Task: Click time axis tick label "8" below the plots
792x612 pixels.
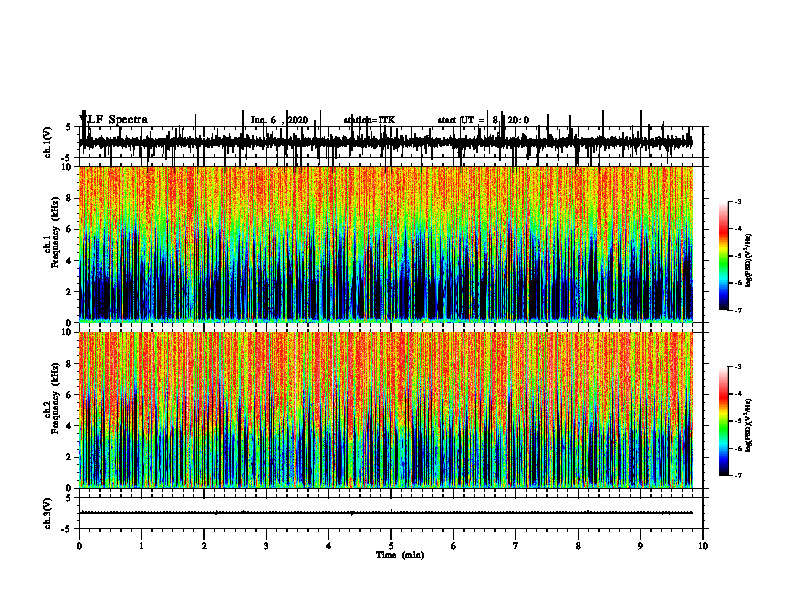Action: tap(578, 546)
